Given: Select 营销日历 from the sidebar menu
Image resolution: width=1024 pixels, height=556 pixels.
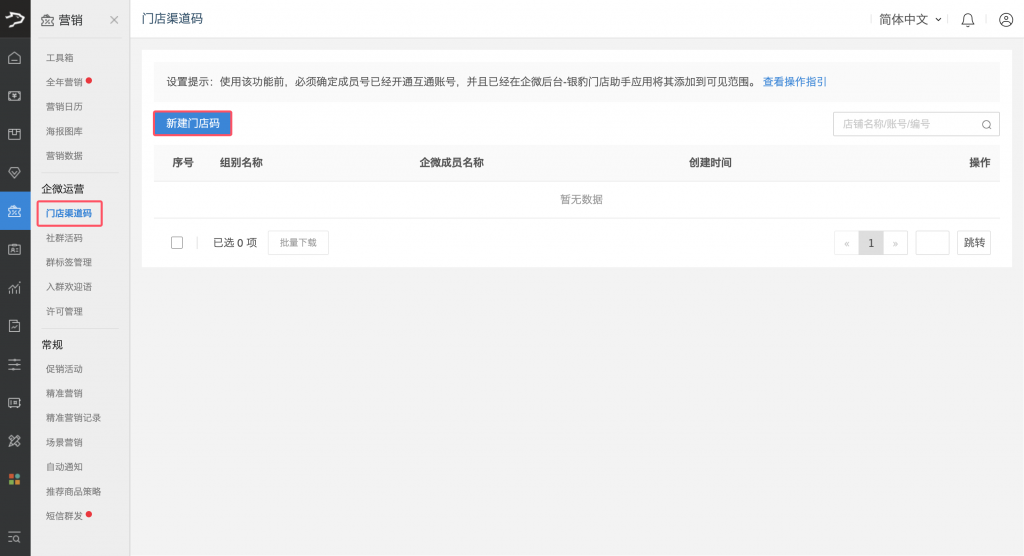Looking at the screenshot, I should point(64,106).
